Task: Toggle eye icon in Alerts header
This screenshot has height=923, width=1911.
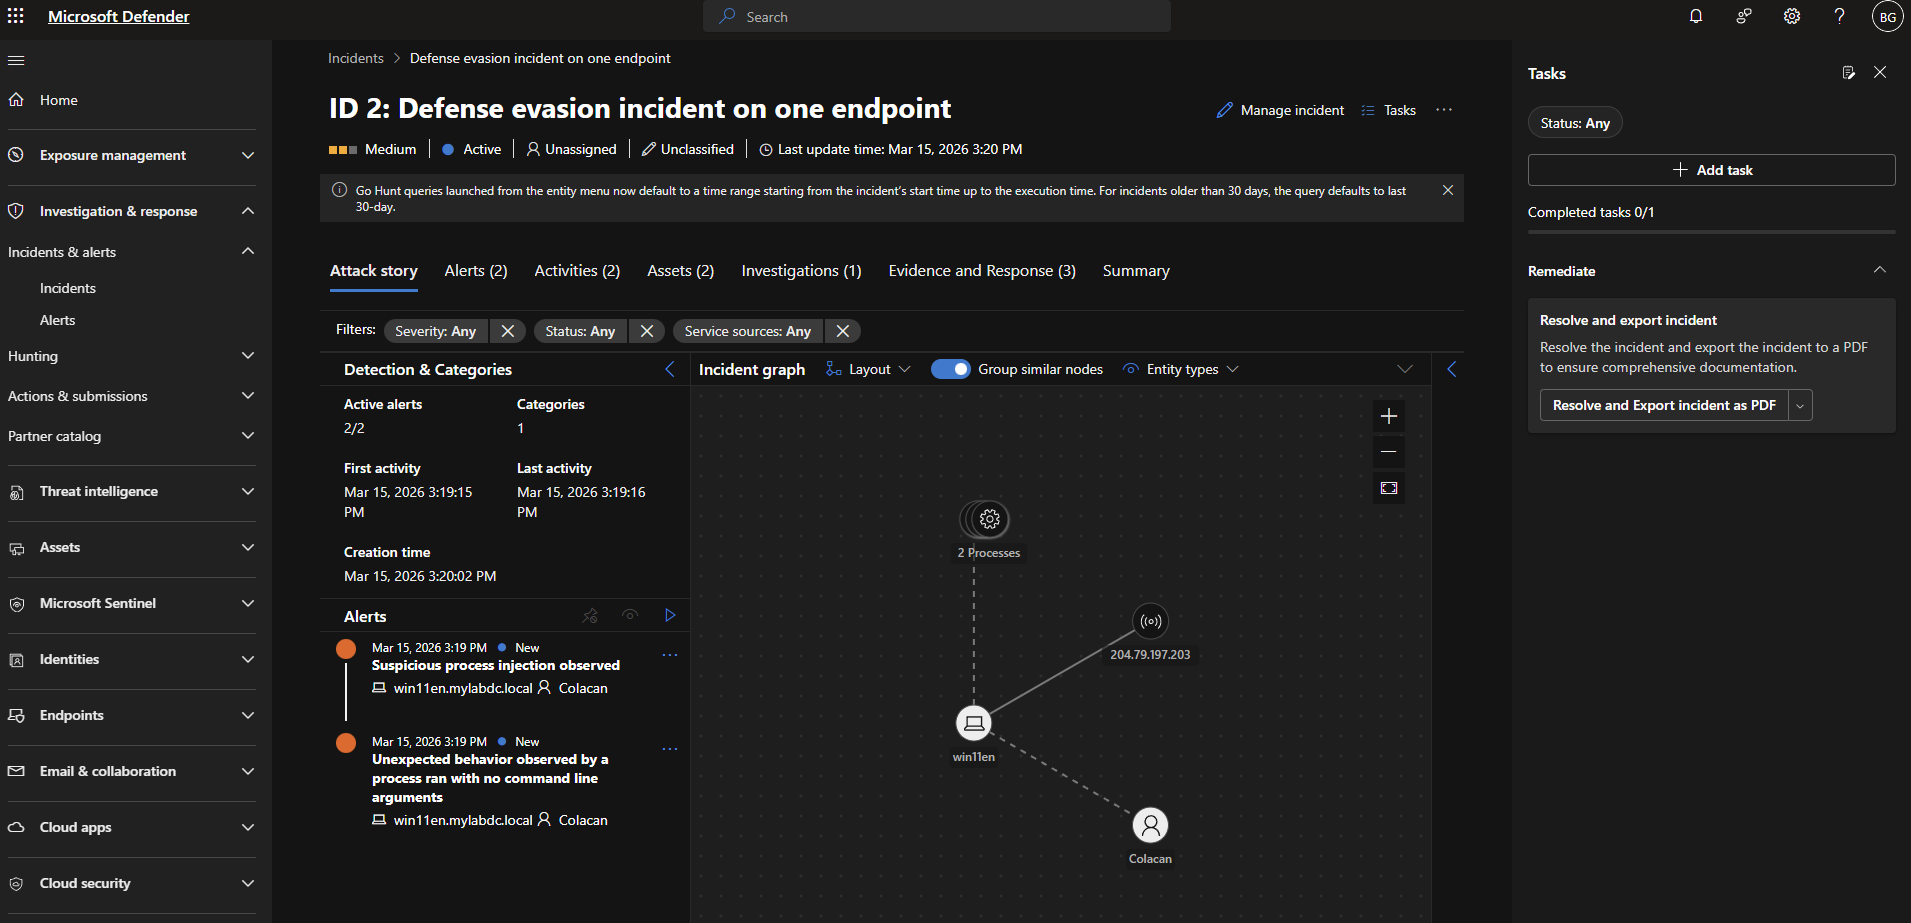Action: tap(630, 615)
